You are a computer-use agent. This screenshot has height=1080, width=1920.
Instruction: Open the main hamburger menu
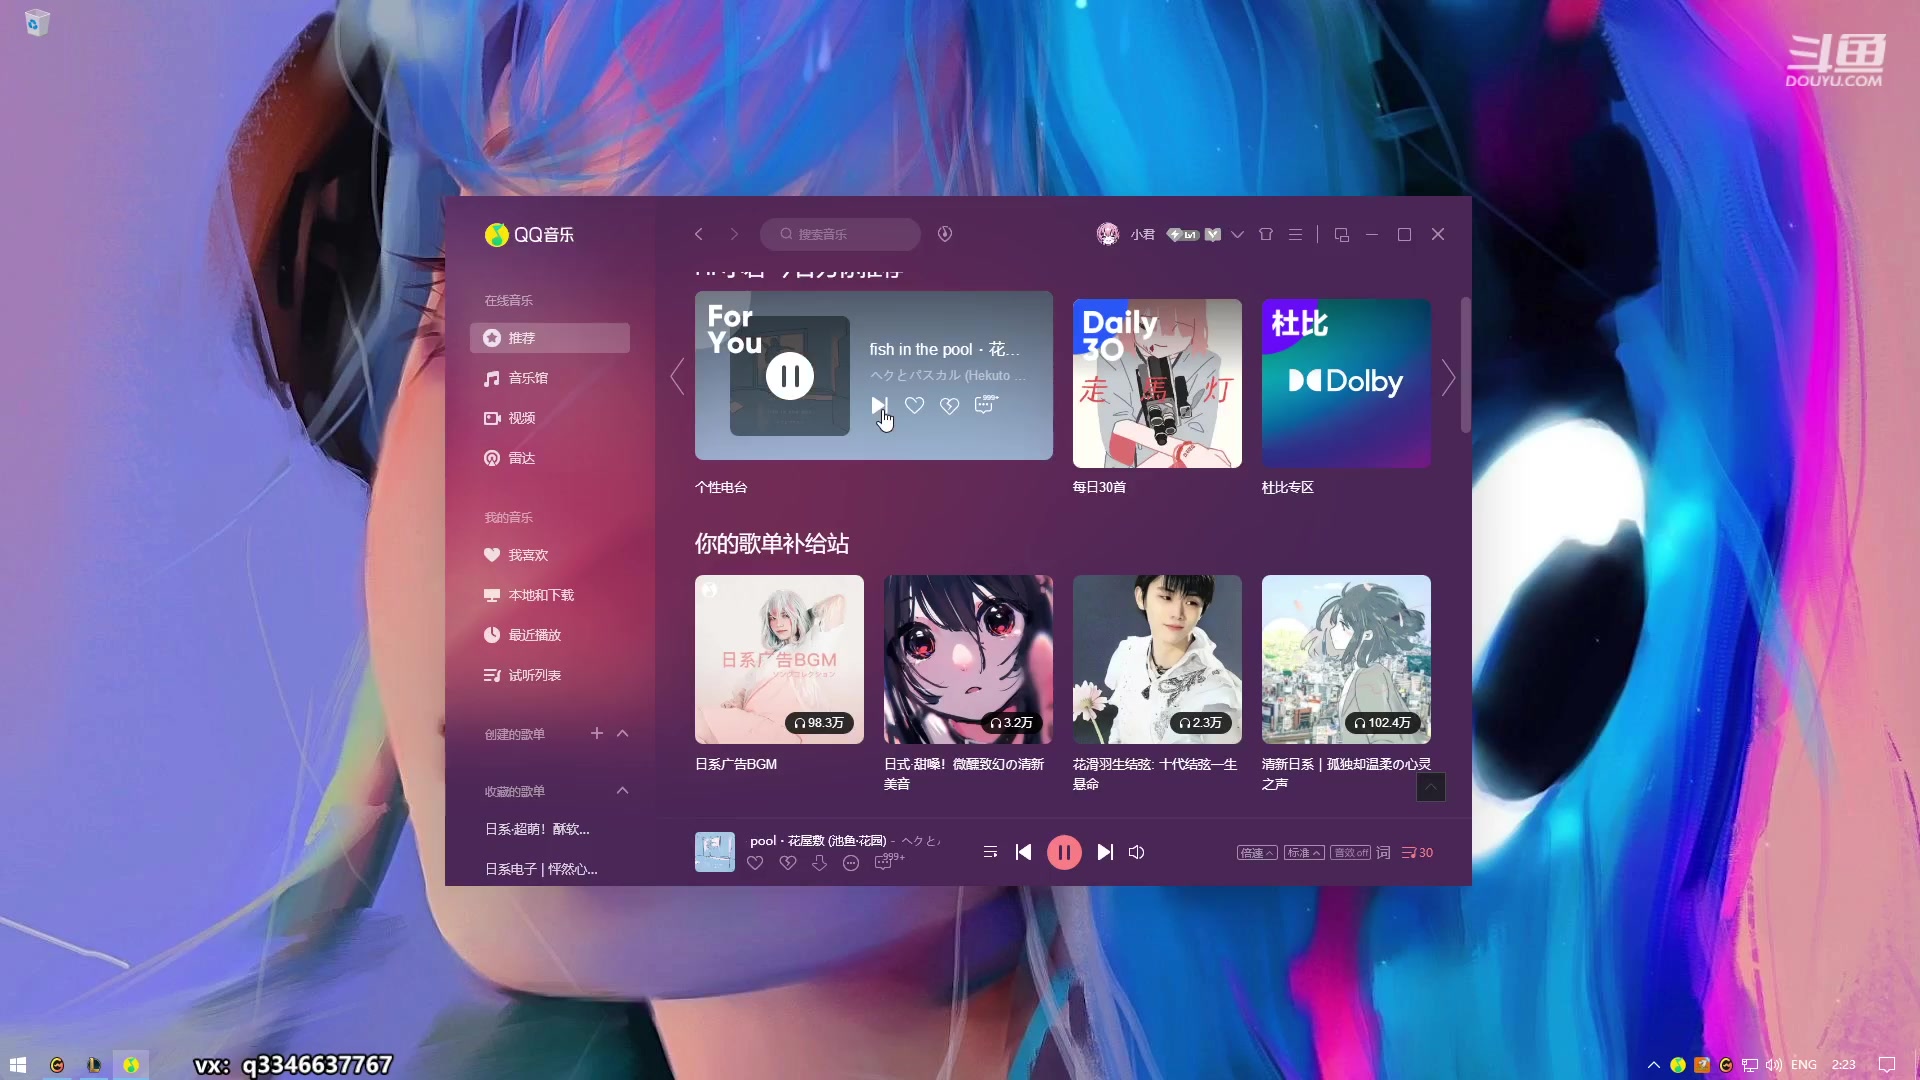point(1294,234)
